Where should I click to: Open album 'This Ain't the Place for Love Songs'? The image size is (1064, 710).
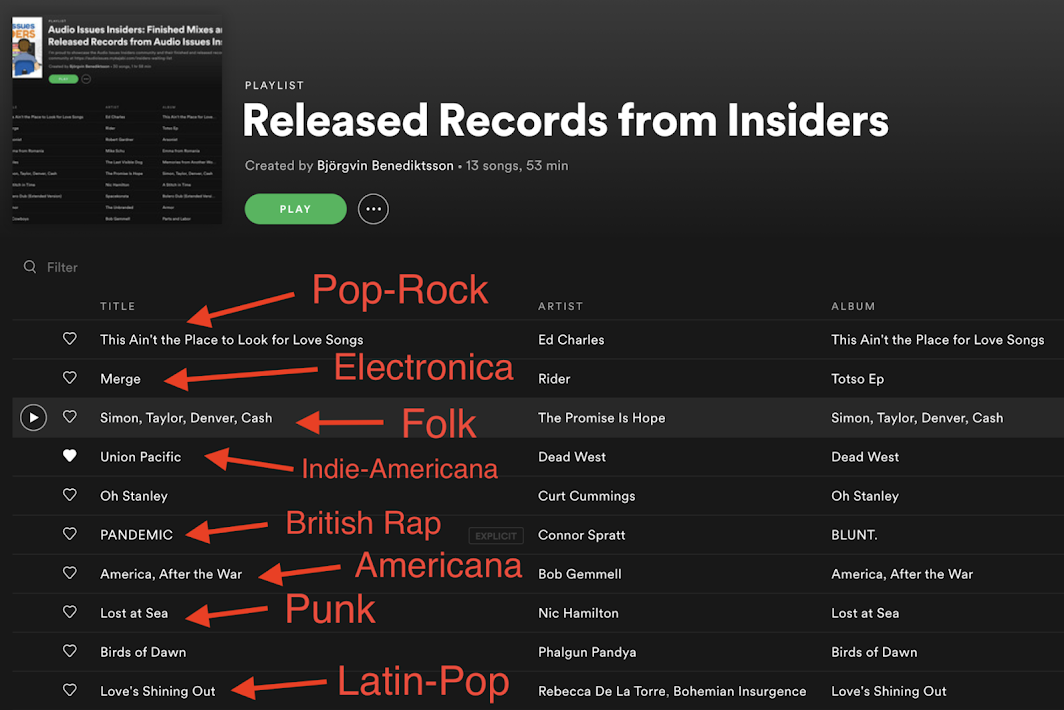point(938,340)
